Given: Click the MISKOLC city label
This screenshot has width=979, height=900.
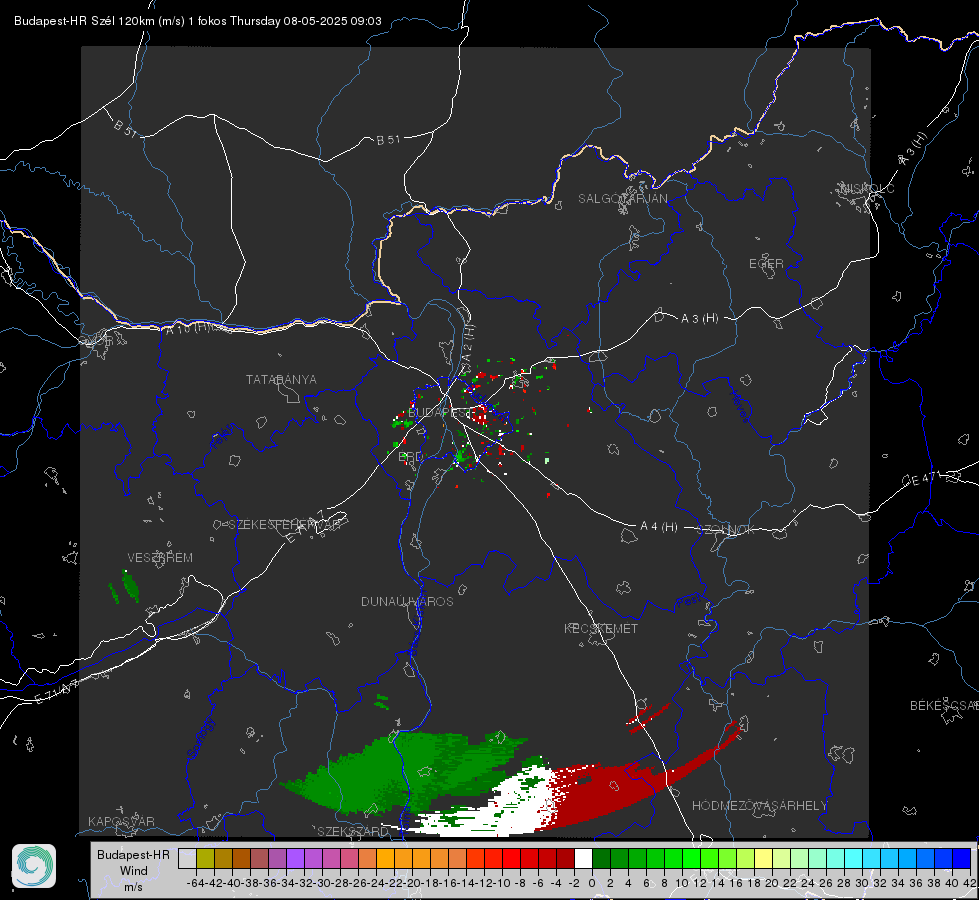Looking at the screenshot, I should (867, 188).
